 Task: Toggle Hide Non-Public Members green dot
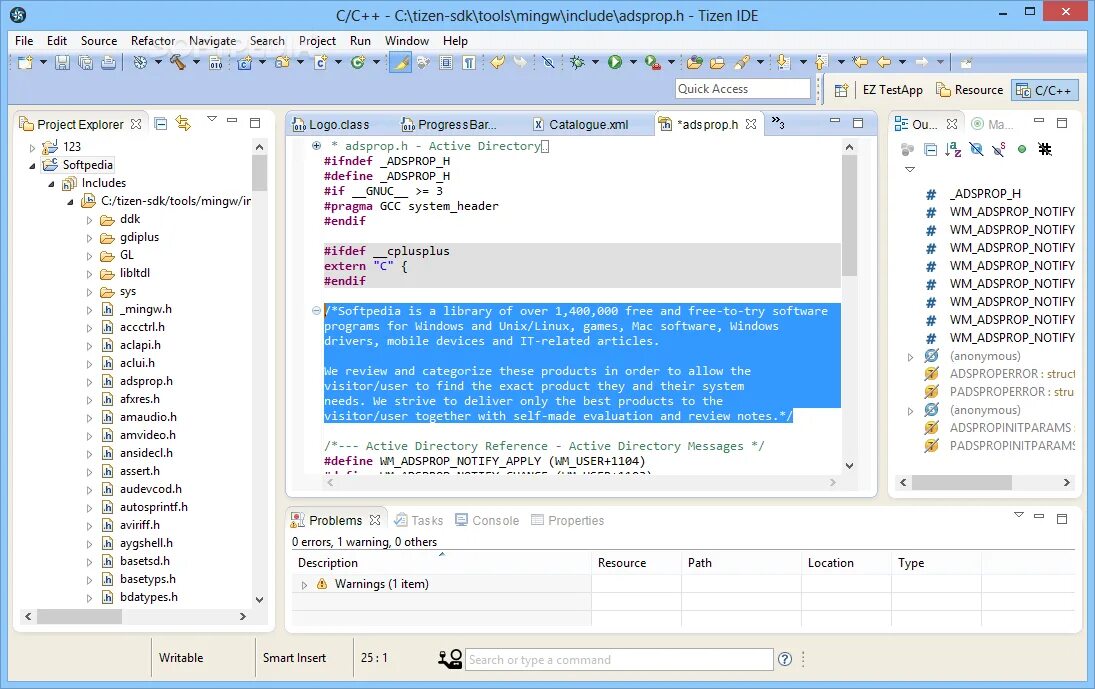click(1022, 149)
